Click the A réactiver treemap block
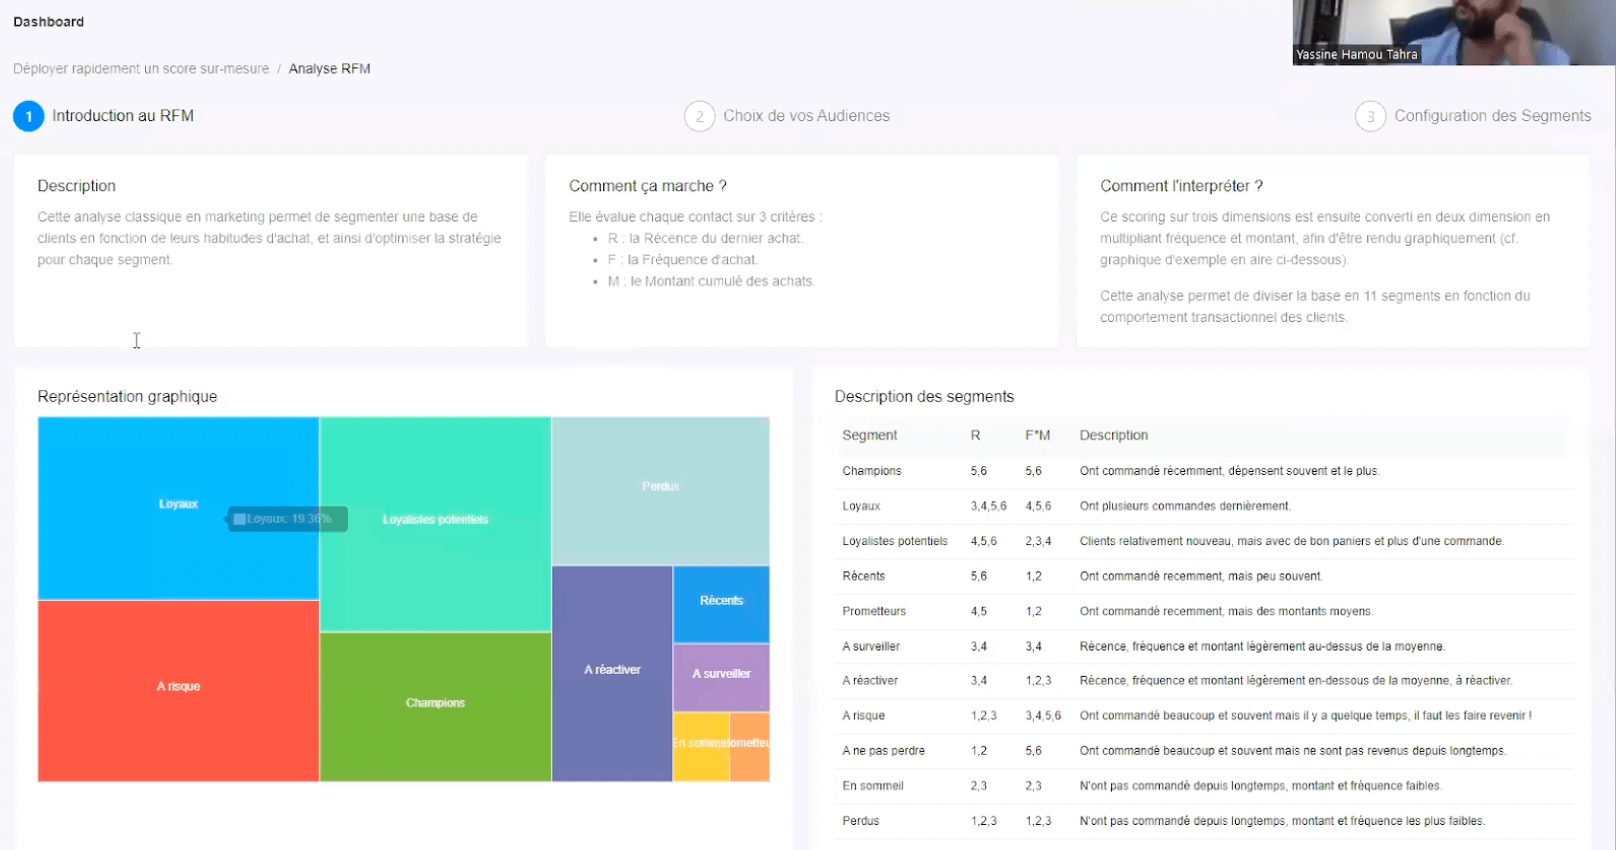 (612, 673)
